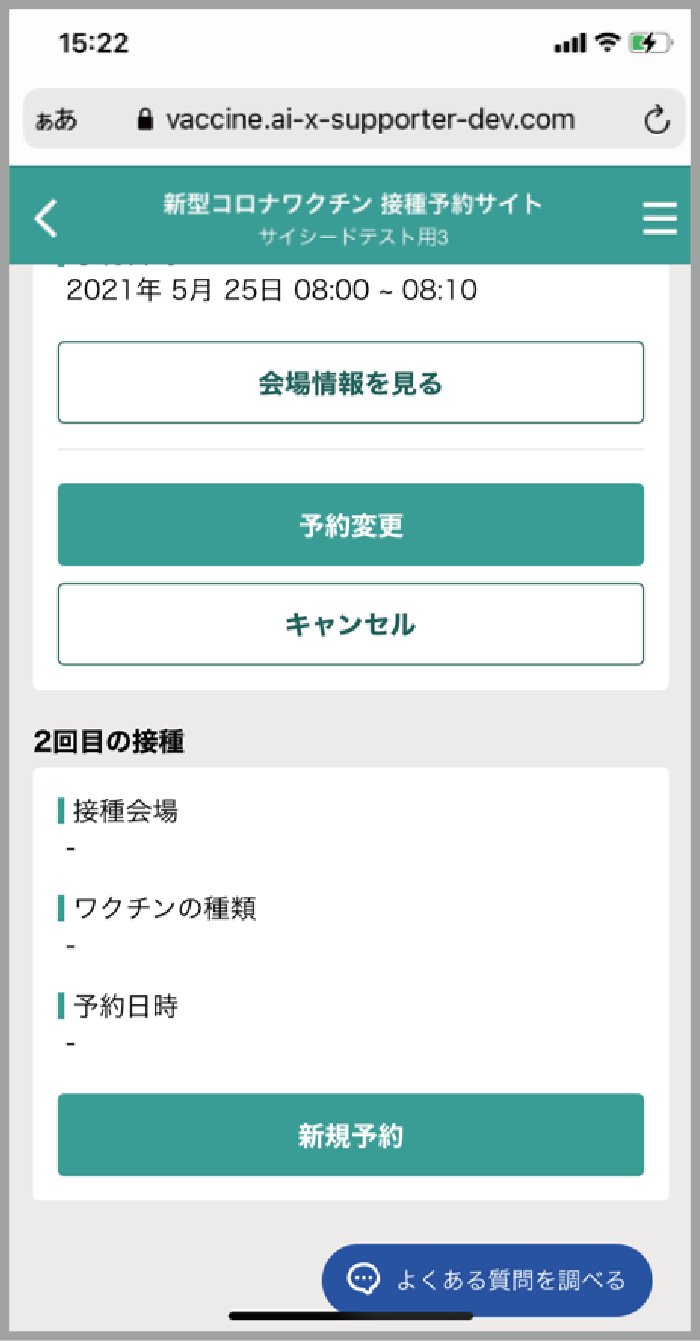Reload the page with refresh icon

coord(656,121)
